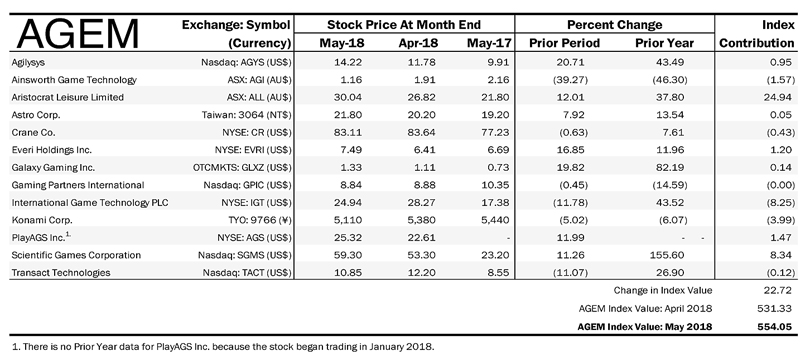Click the Index Contribution header
Screen dimensions: 810x360
click(x=756, y=34)
